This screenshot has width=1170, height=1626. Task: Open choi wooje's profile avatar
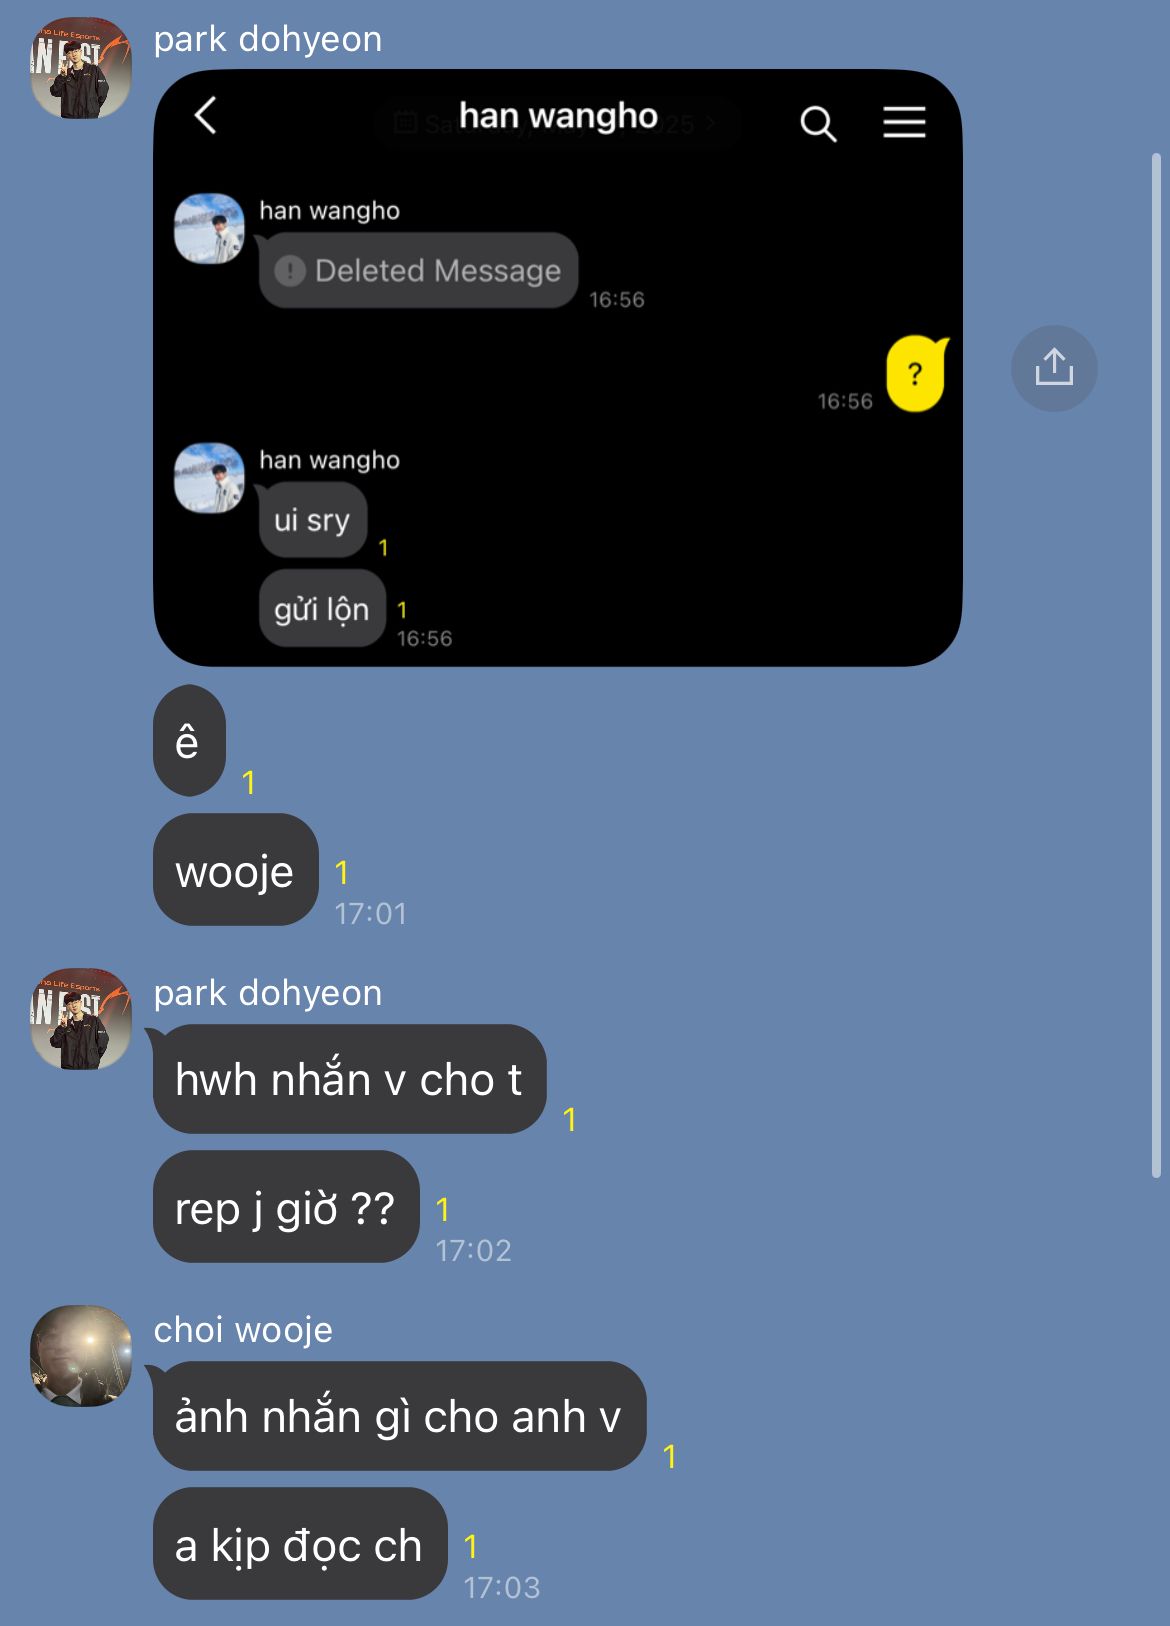81,1356
